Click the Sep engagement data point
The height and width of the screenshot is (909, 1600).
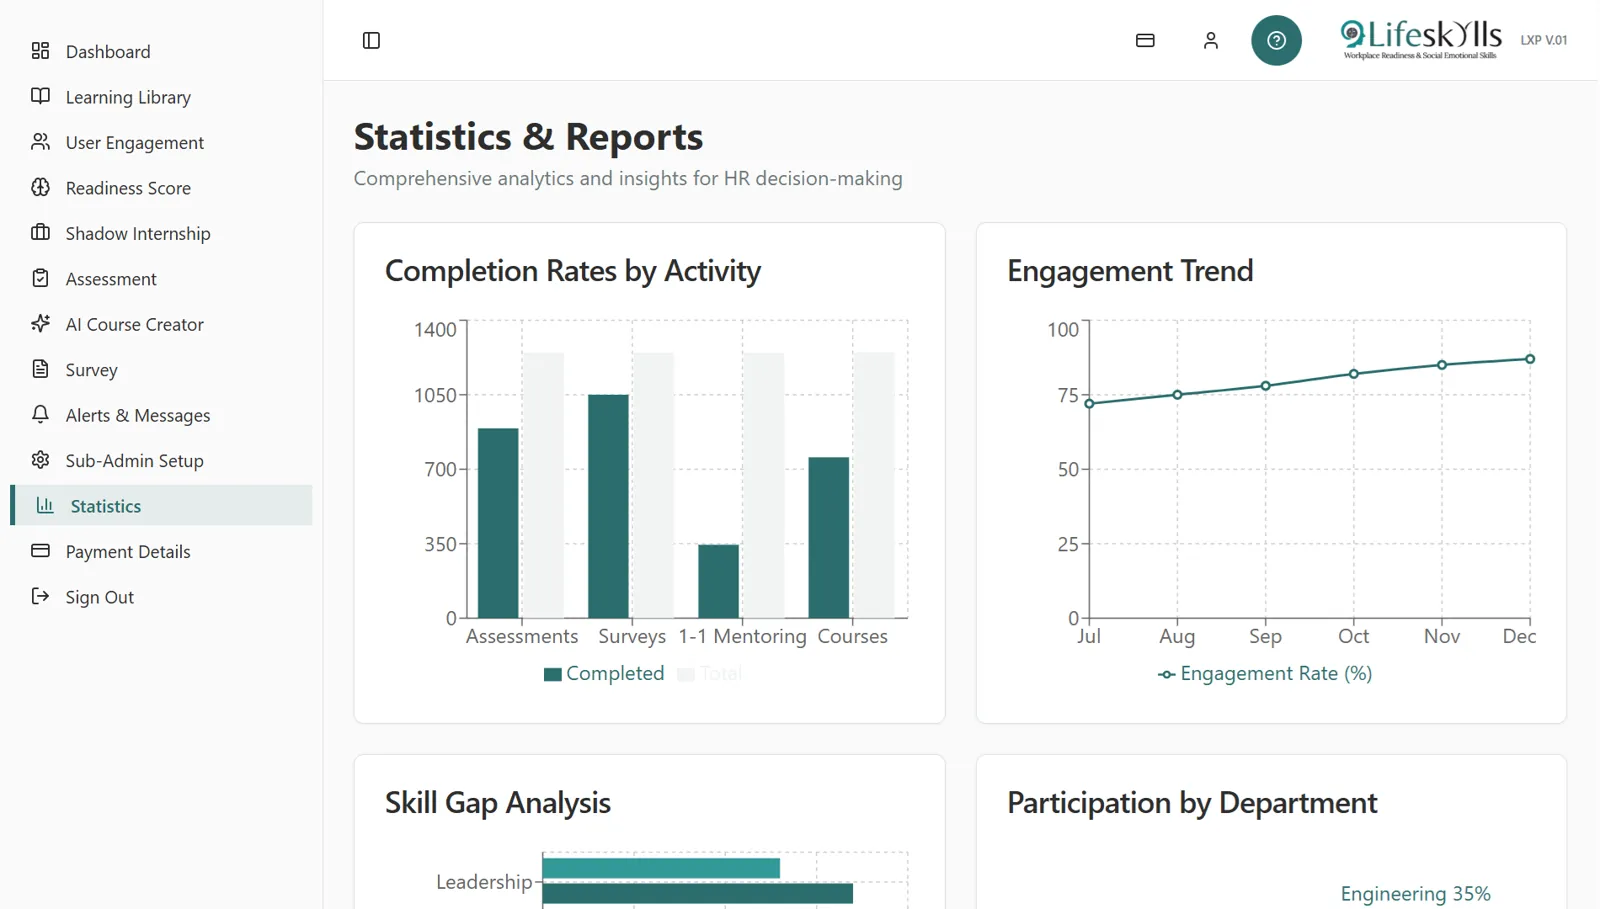click(1265, 386)
